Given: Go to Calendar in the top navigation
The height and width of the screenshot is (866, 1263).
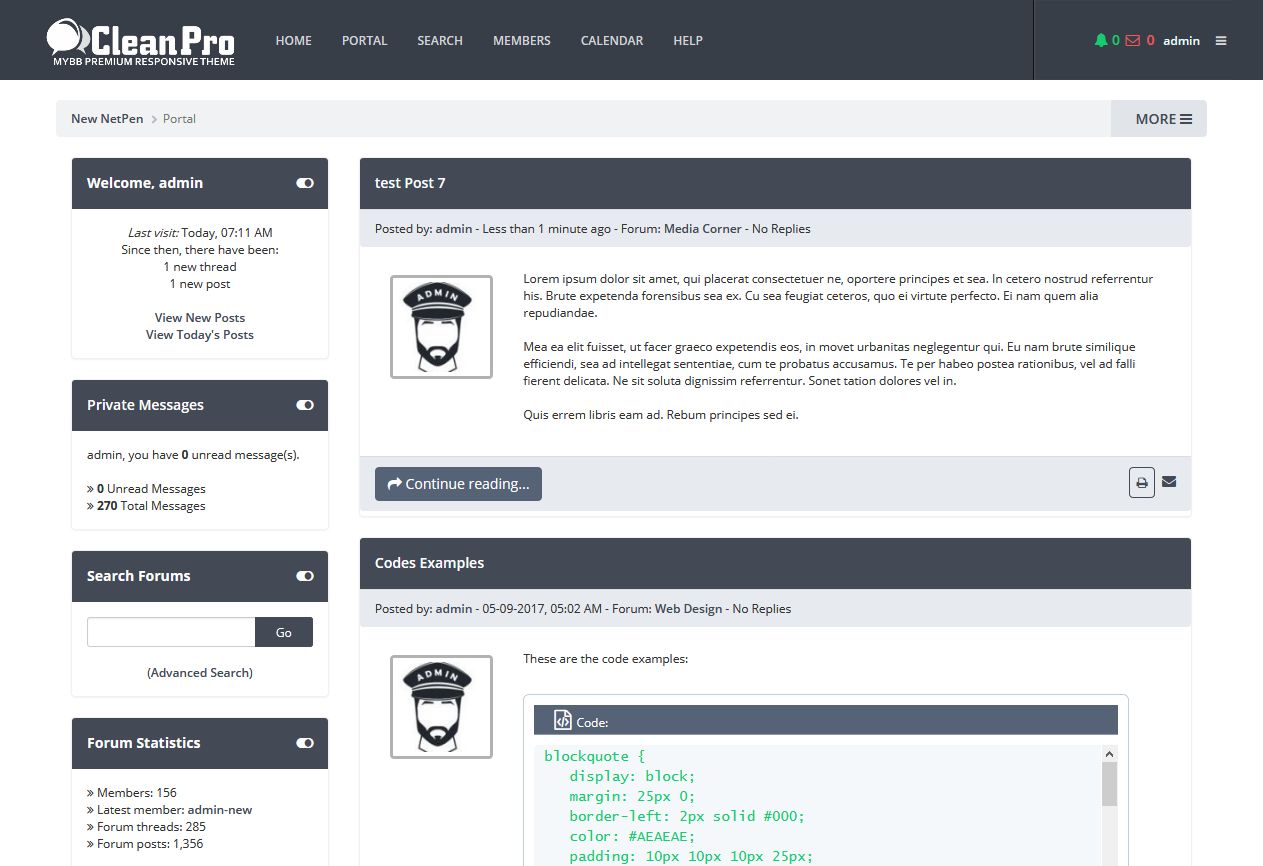Looking at the screenshot, I should pos(611,41).
